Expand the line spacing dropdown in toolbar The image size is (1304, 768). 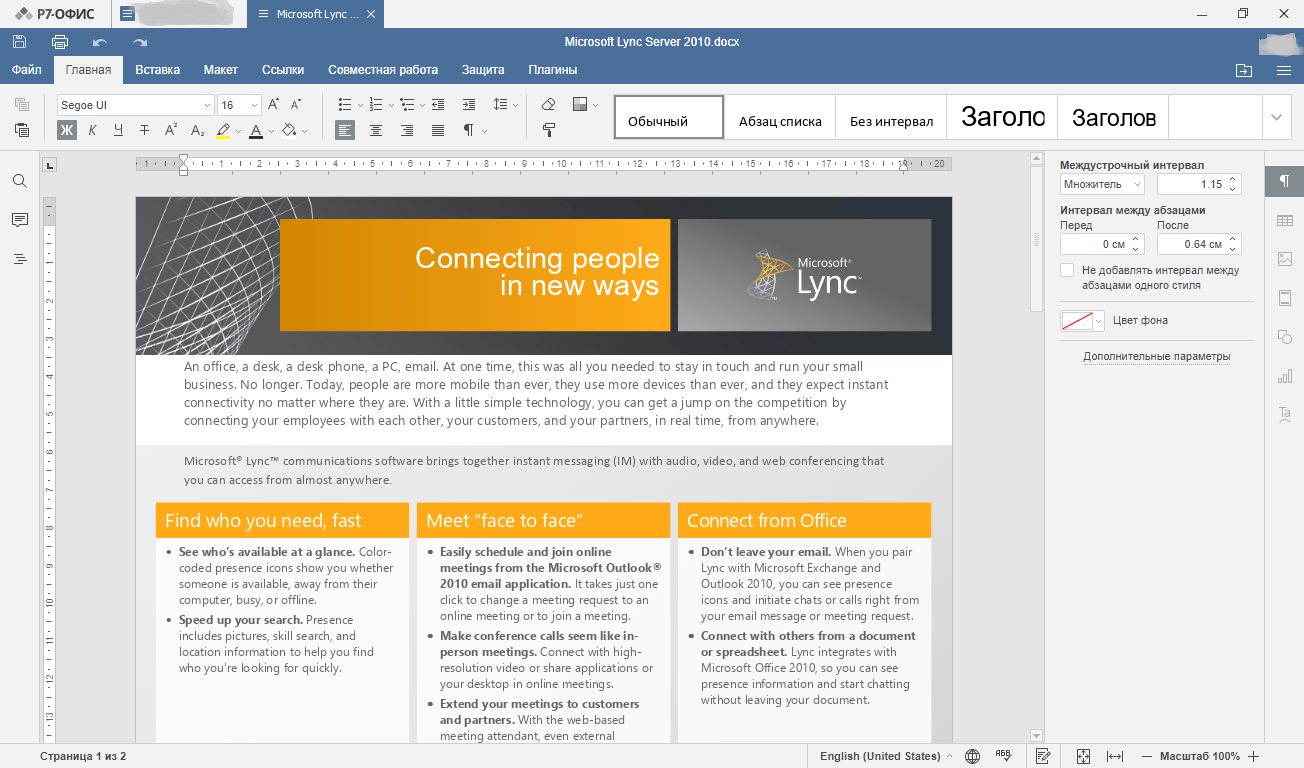pos(516,105)
